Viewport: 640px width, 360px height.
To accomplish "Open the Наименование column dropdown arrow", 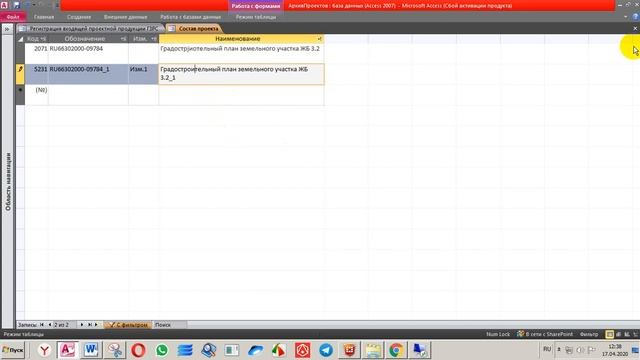I will (x=320, y=39).
